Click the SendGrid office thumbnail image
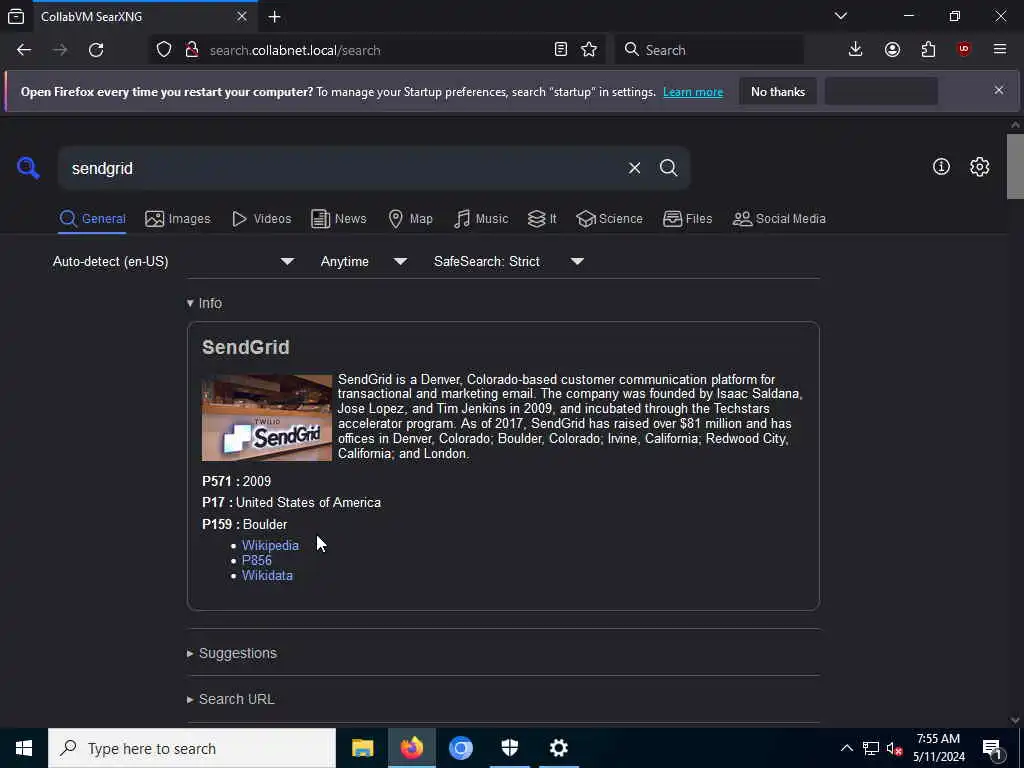Screen dimensions: 1024x768 coord(266,417)
